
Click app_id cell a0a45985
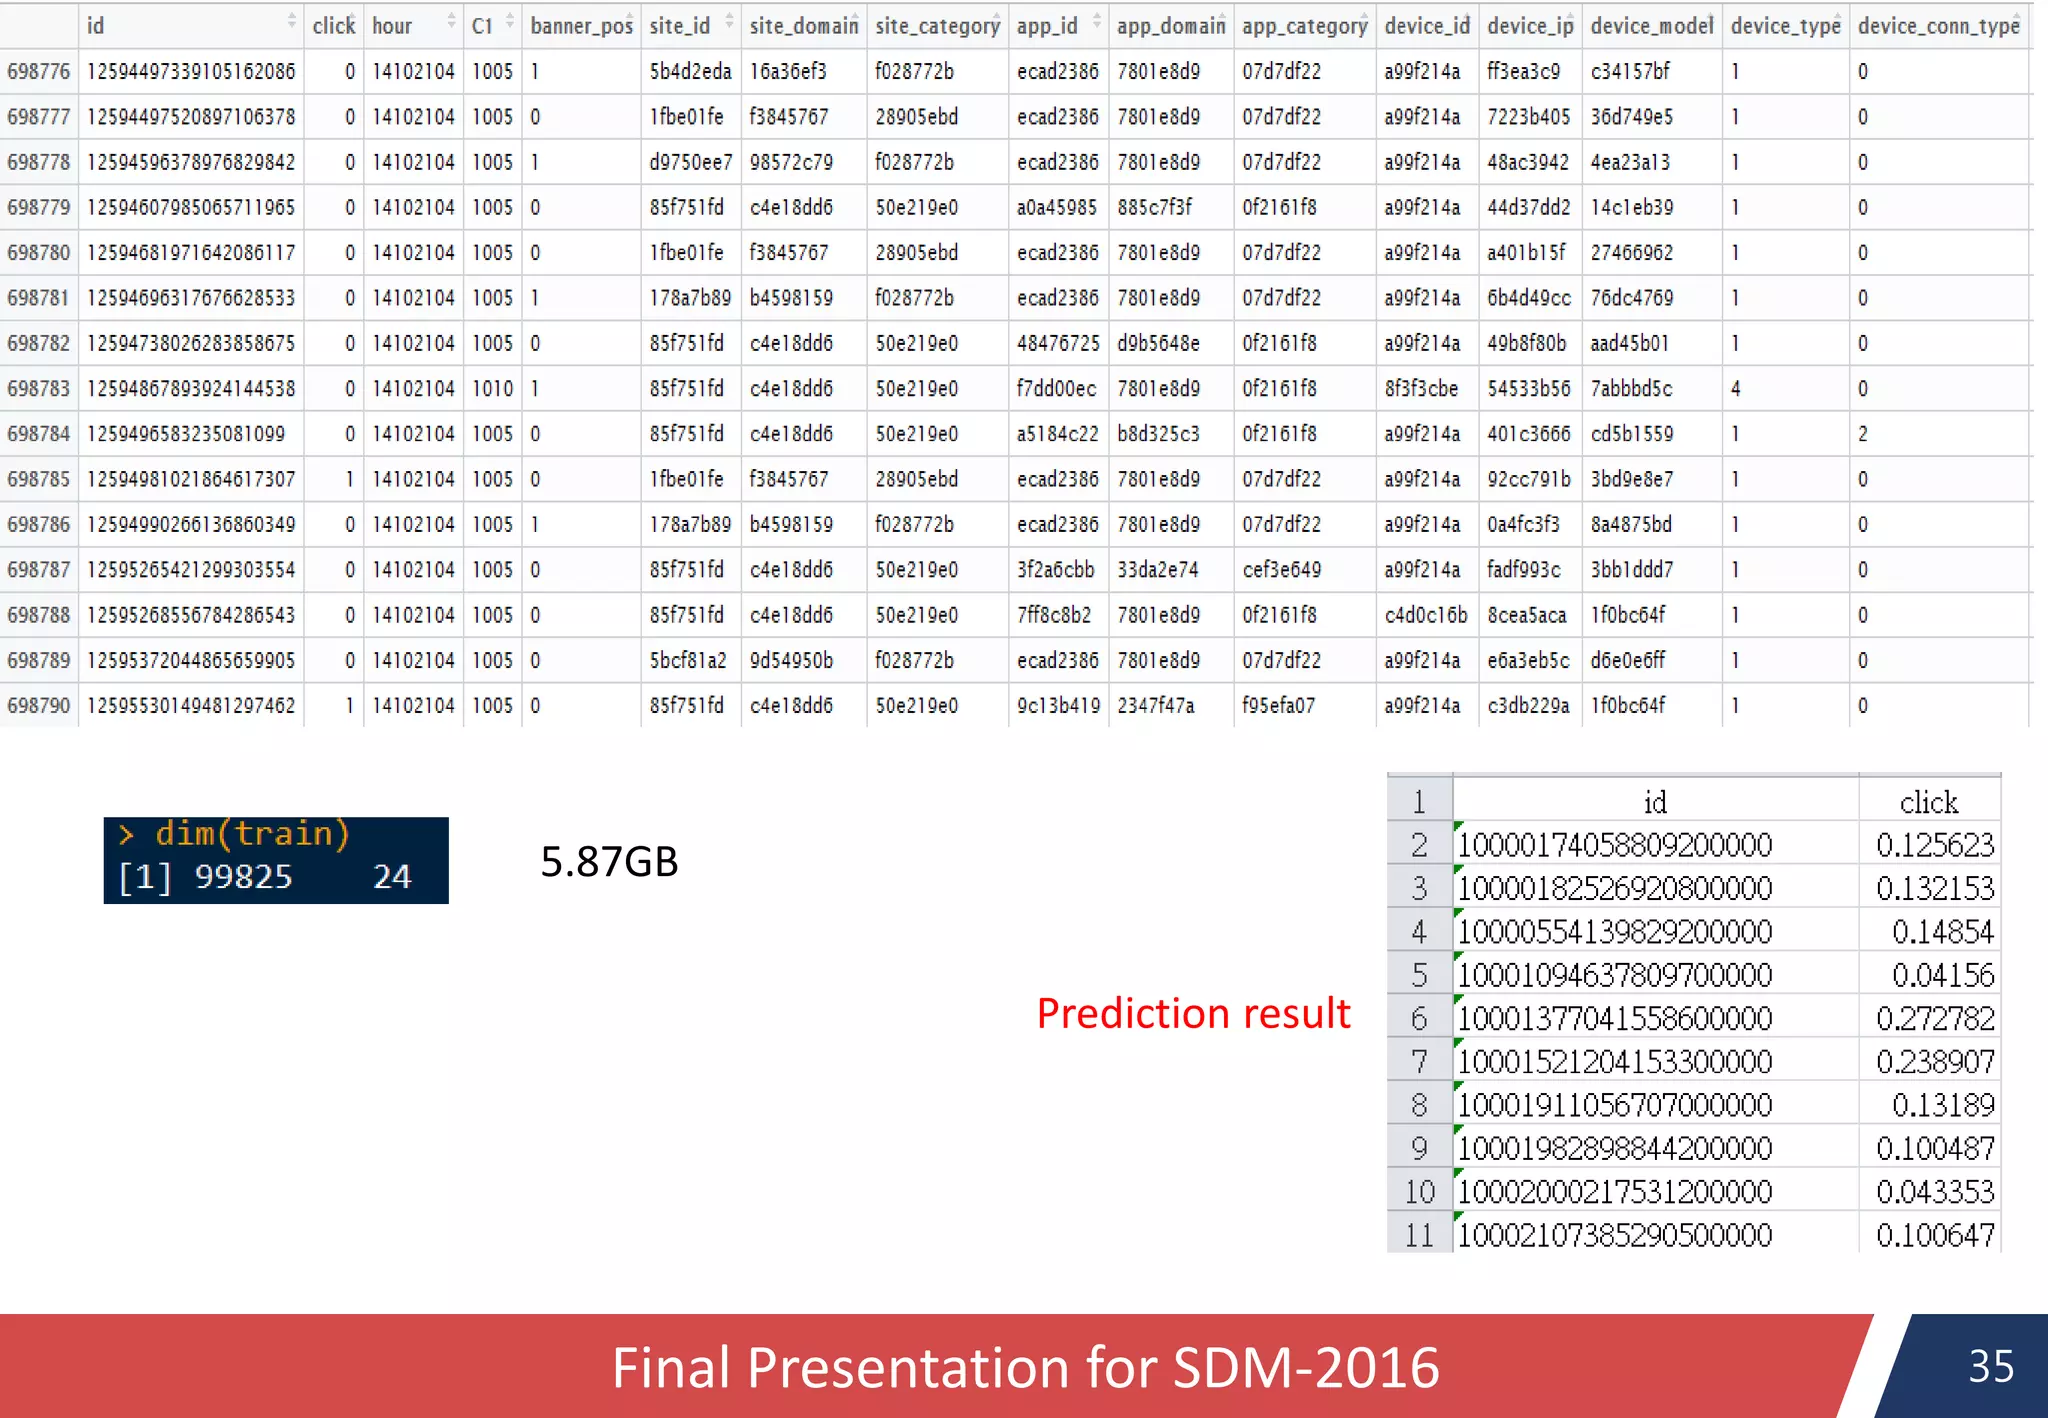pos(1057,208)
